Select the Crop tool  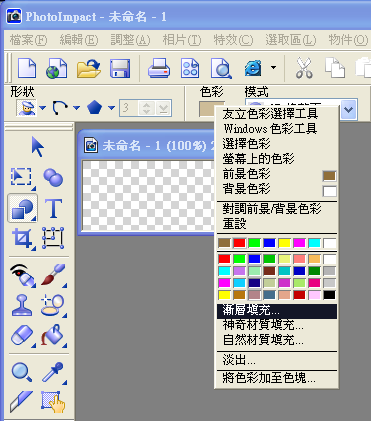[23, 239]
